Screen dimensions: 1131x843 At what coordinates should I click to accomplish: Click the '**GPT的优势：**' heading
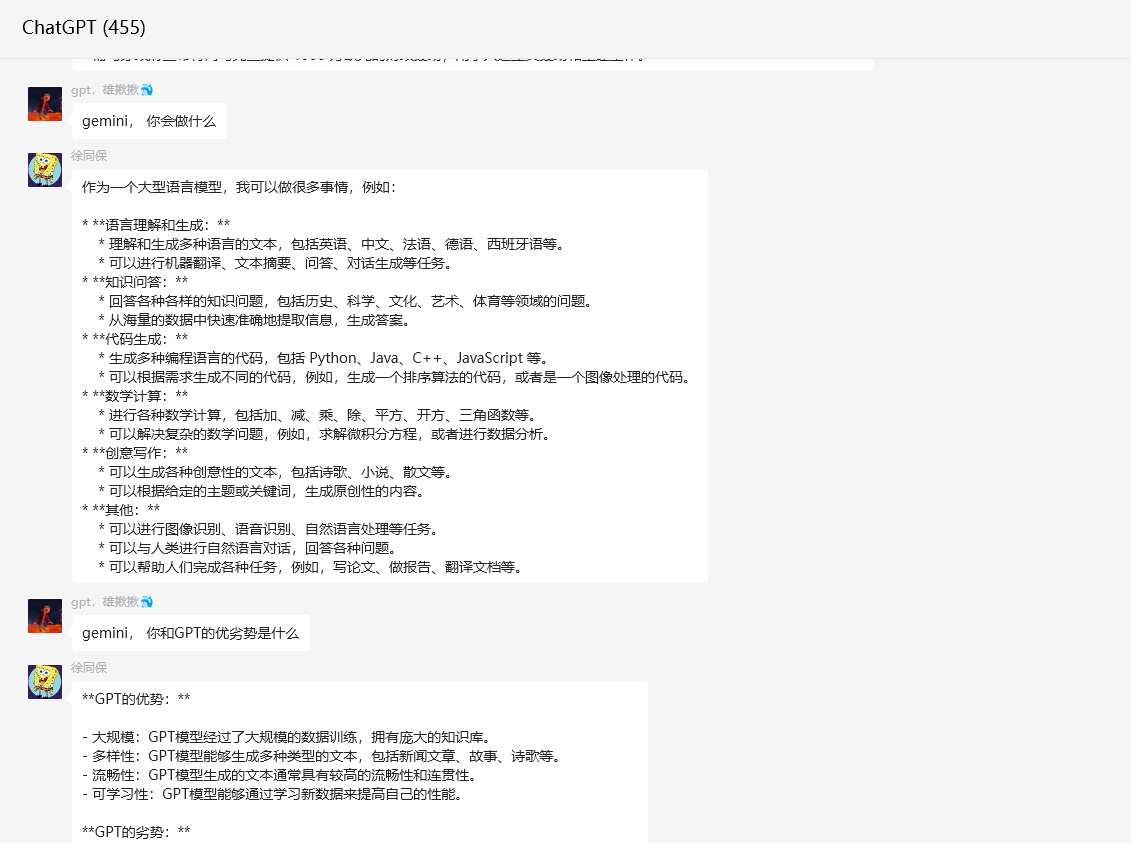tap(136, 699)
